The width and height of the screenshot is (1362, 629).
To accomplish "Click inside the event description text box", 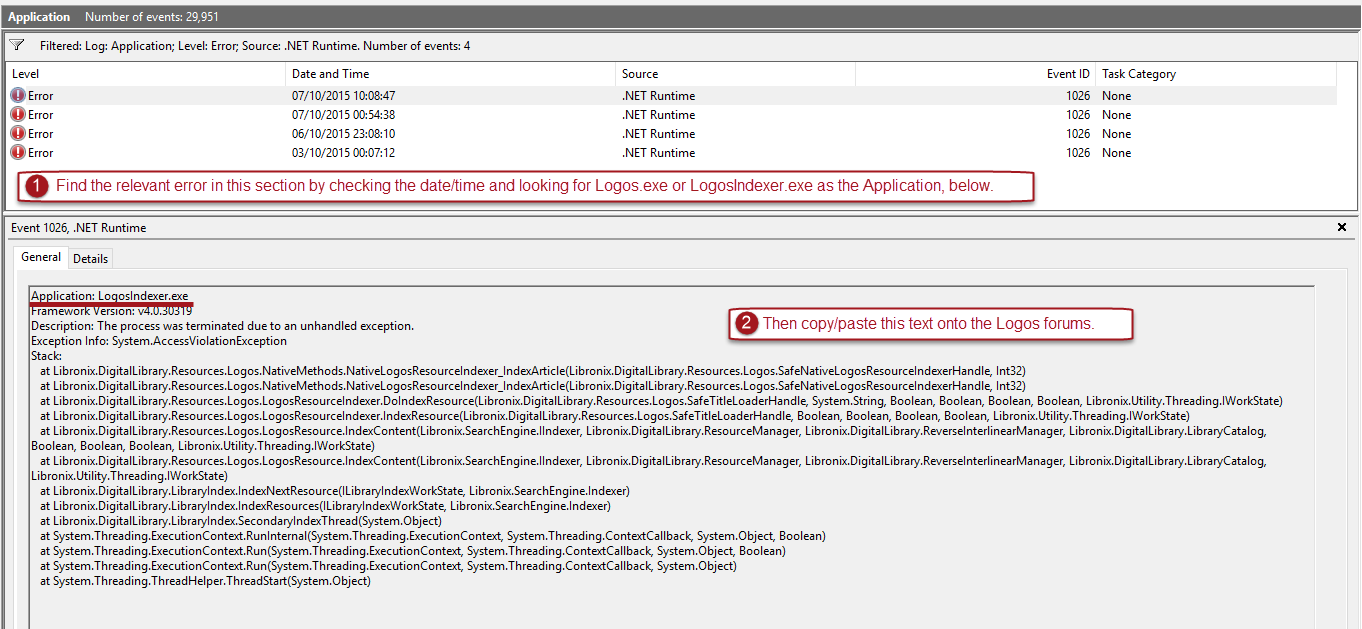I will tap(672, 457).
